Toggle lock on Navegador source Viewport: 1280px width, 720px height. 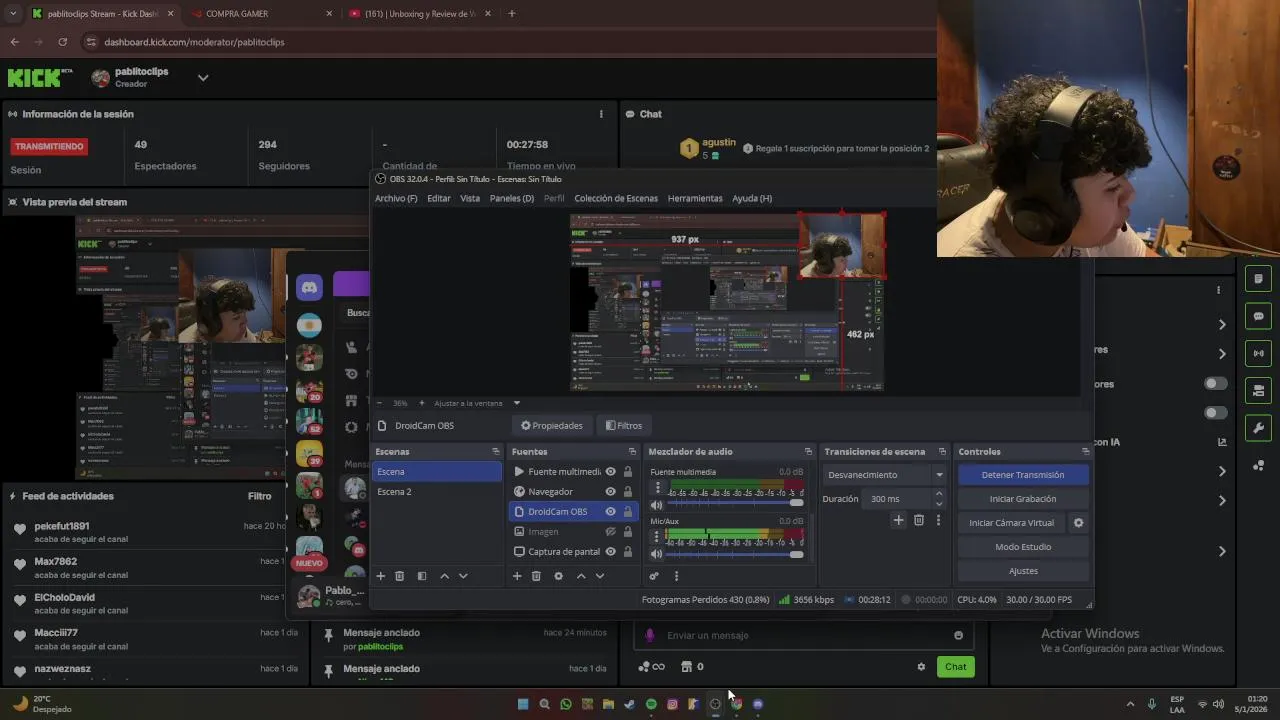[x=627, y=492]
